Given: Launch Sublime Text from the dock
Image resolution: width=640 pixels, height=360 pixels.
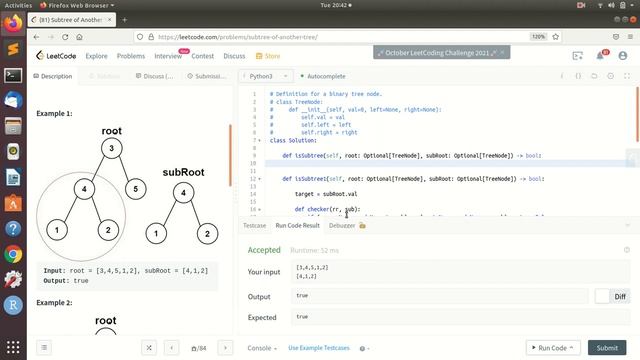Looking at the screenshot, I should click(x=13, y=49).
